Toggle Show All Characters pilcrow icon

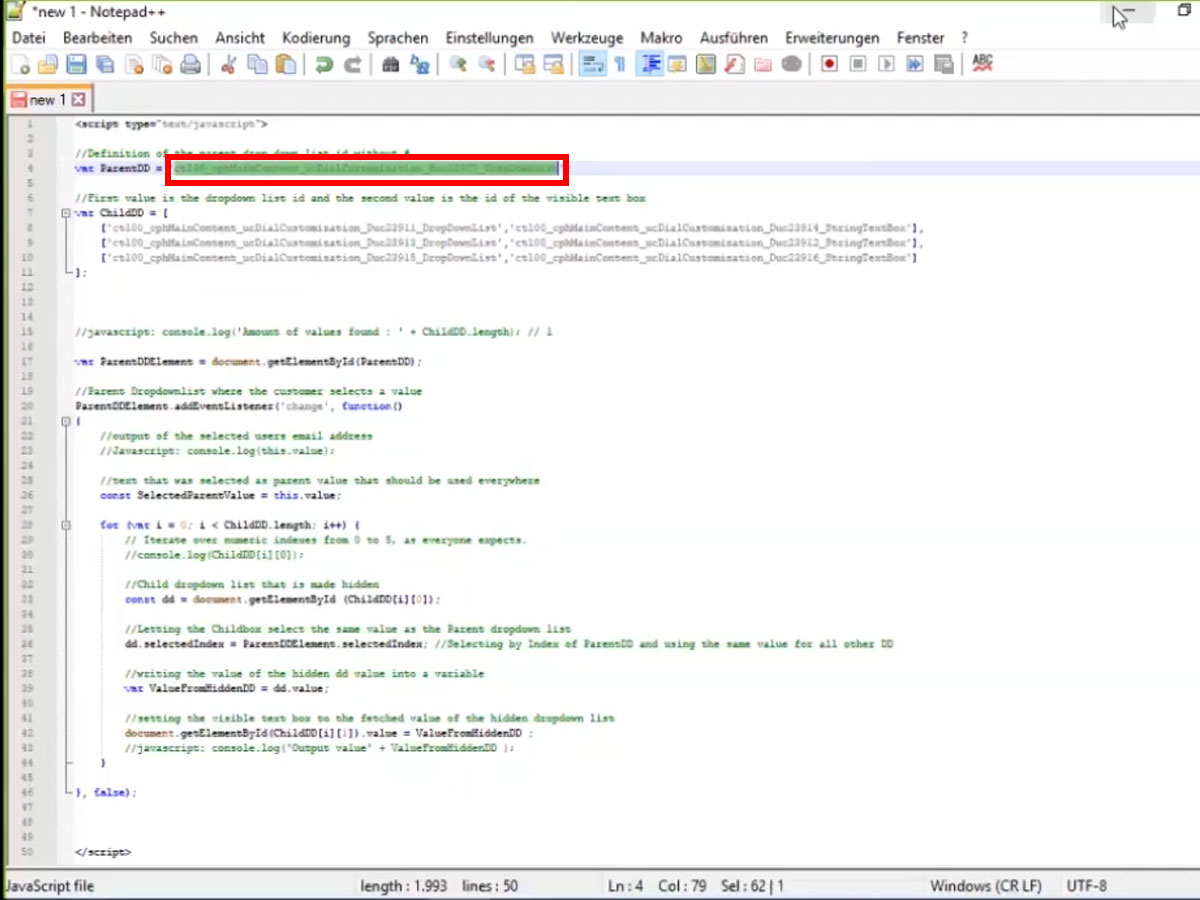(x=620, y=65)
